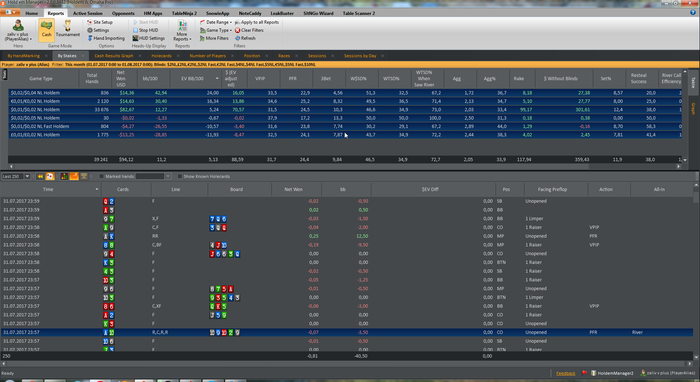The image size is (700, 382).
Task: Open More Filters
Action: 214,38
